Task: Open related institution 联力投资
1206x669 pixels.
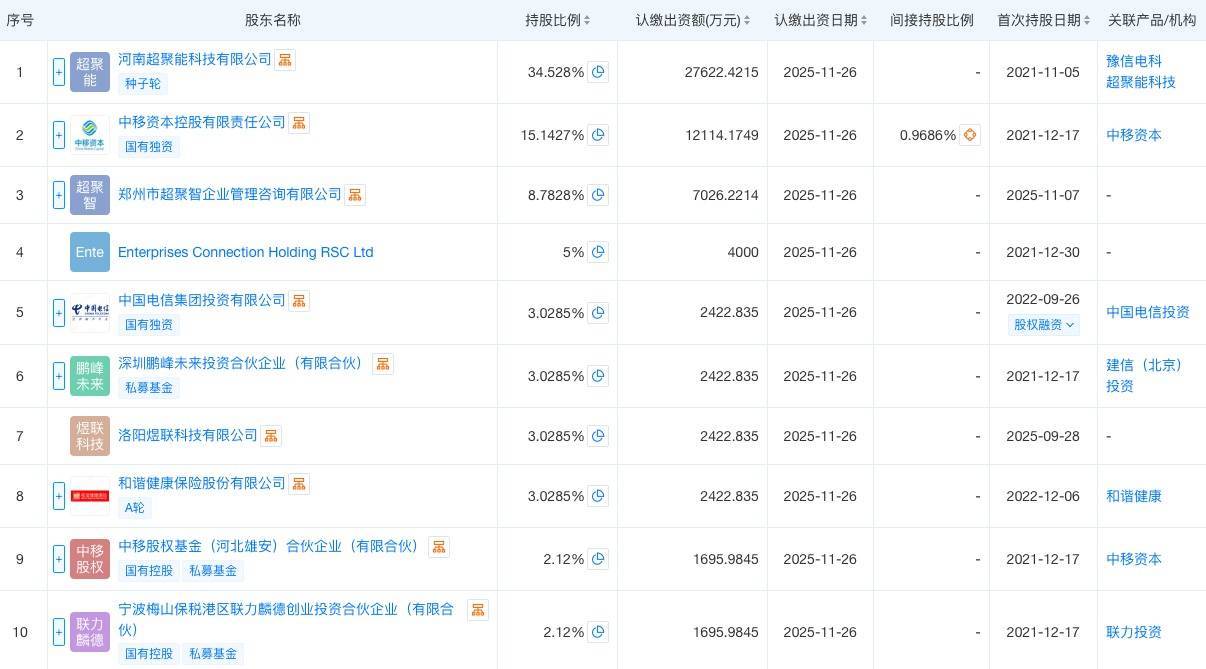Action: [x=1134, y=632]
